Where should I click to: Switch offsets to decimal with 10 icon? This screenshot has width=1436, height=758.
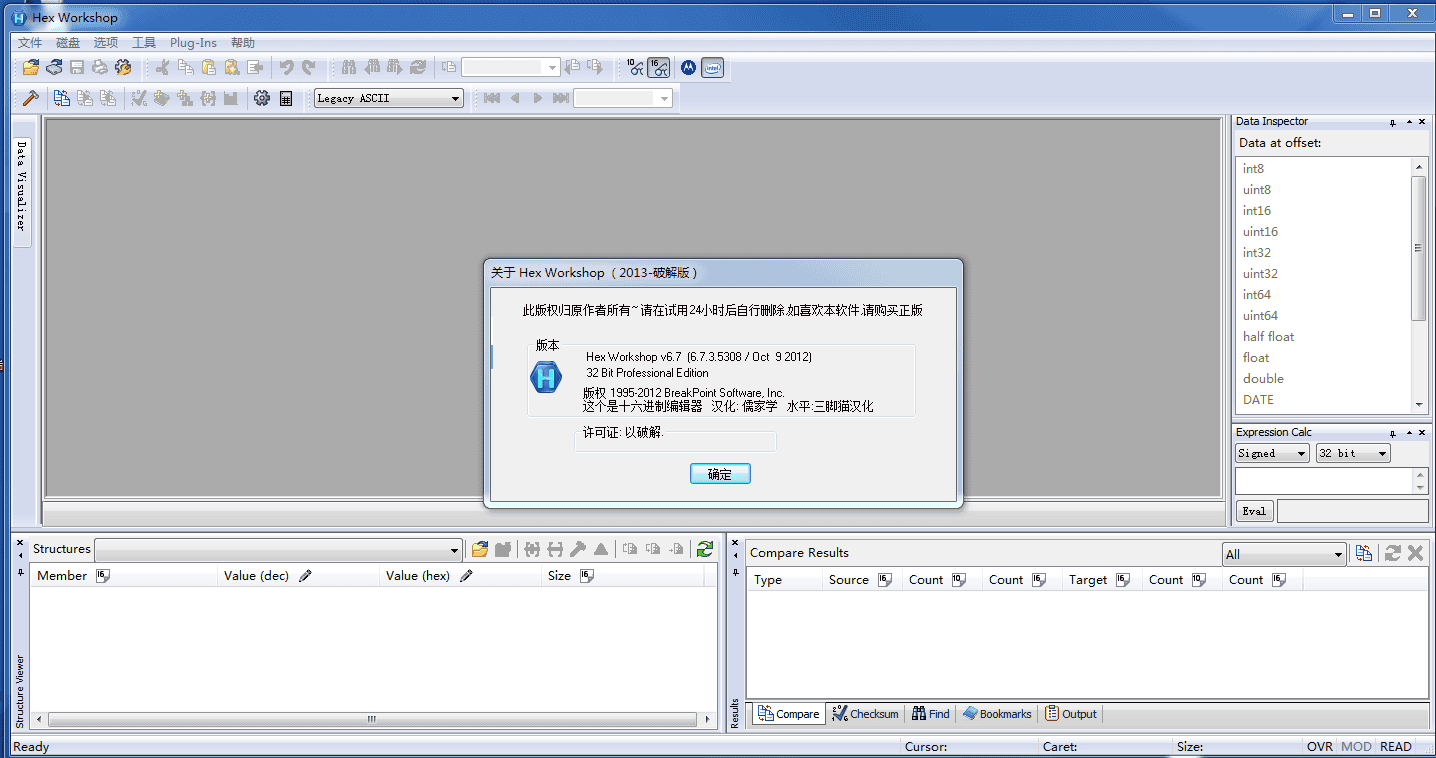click(x=635, y=67)
